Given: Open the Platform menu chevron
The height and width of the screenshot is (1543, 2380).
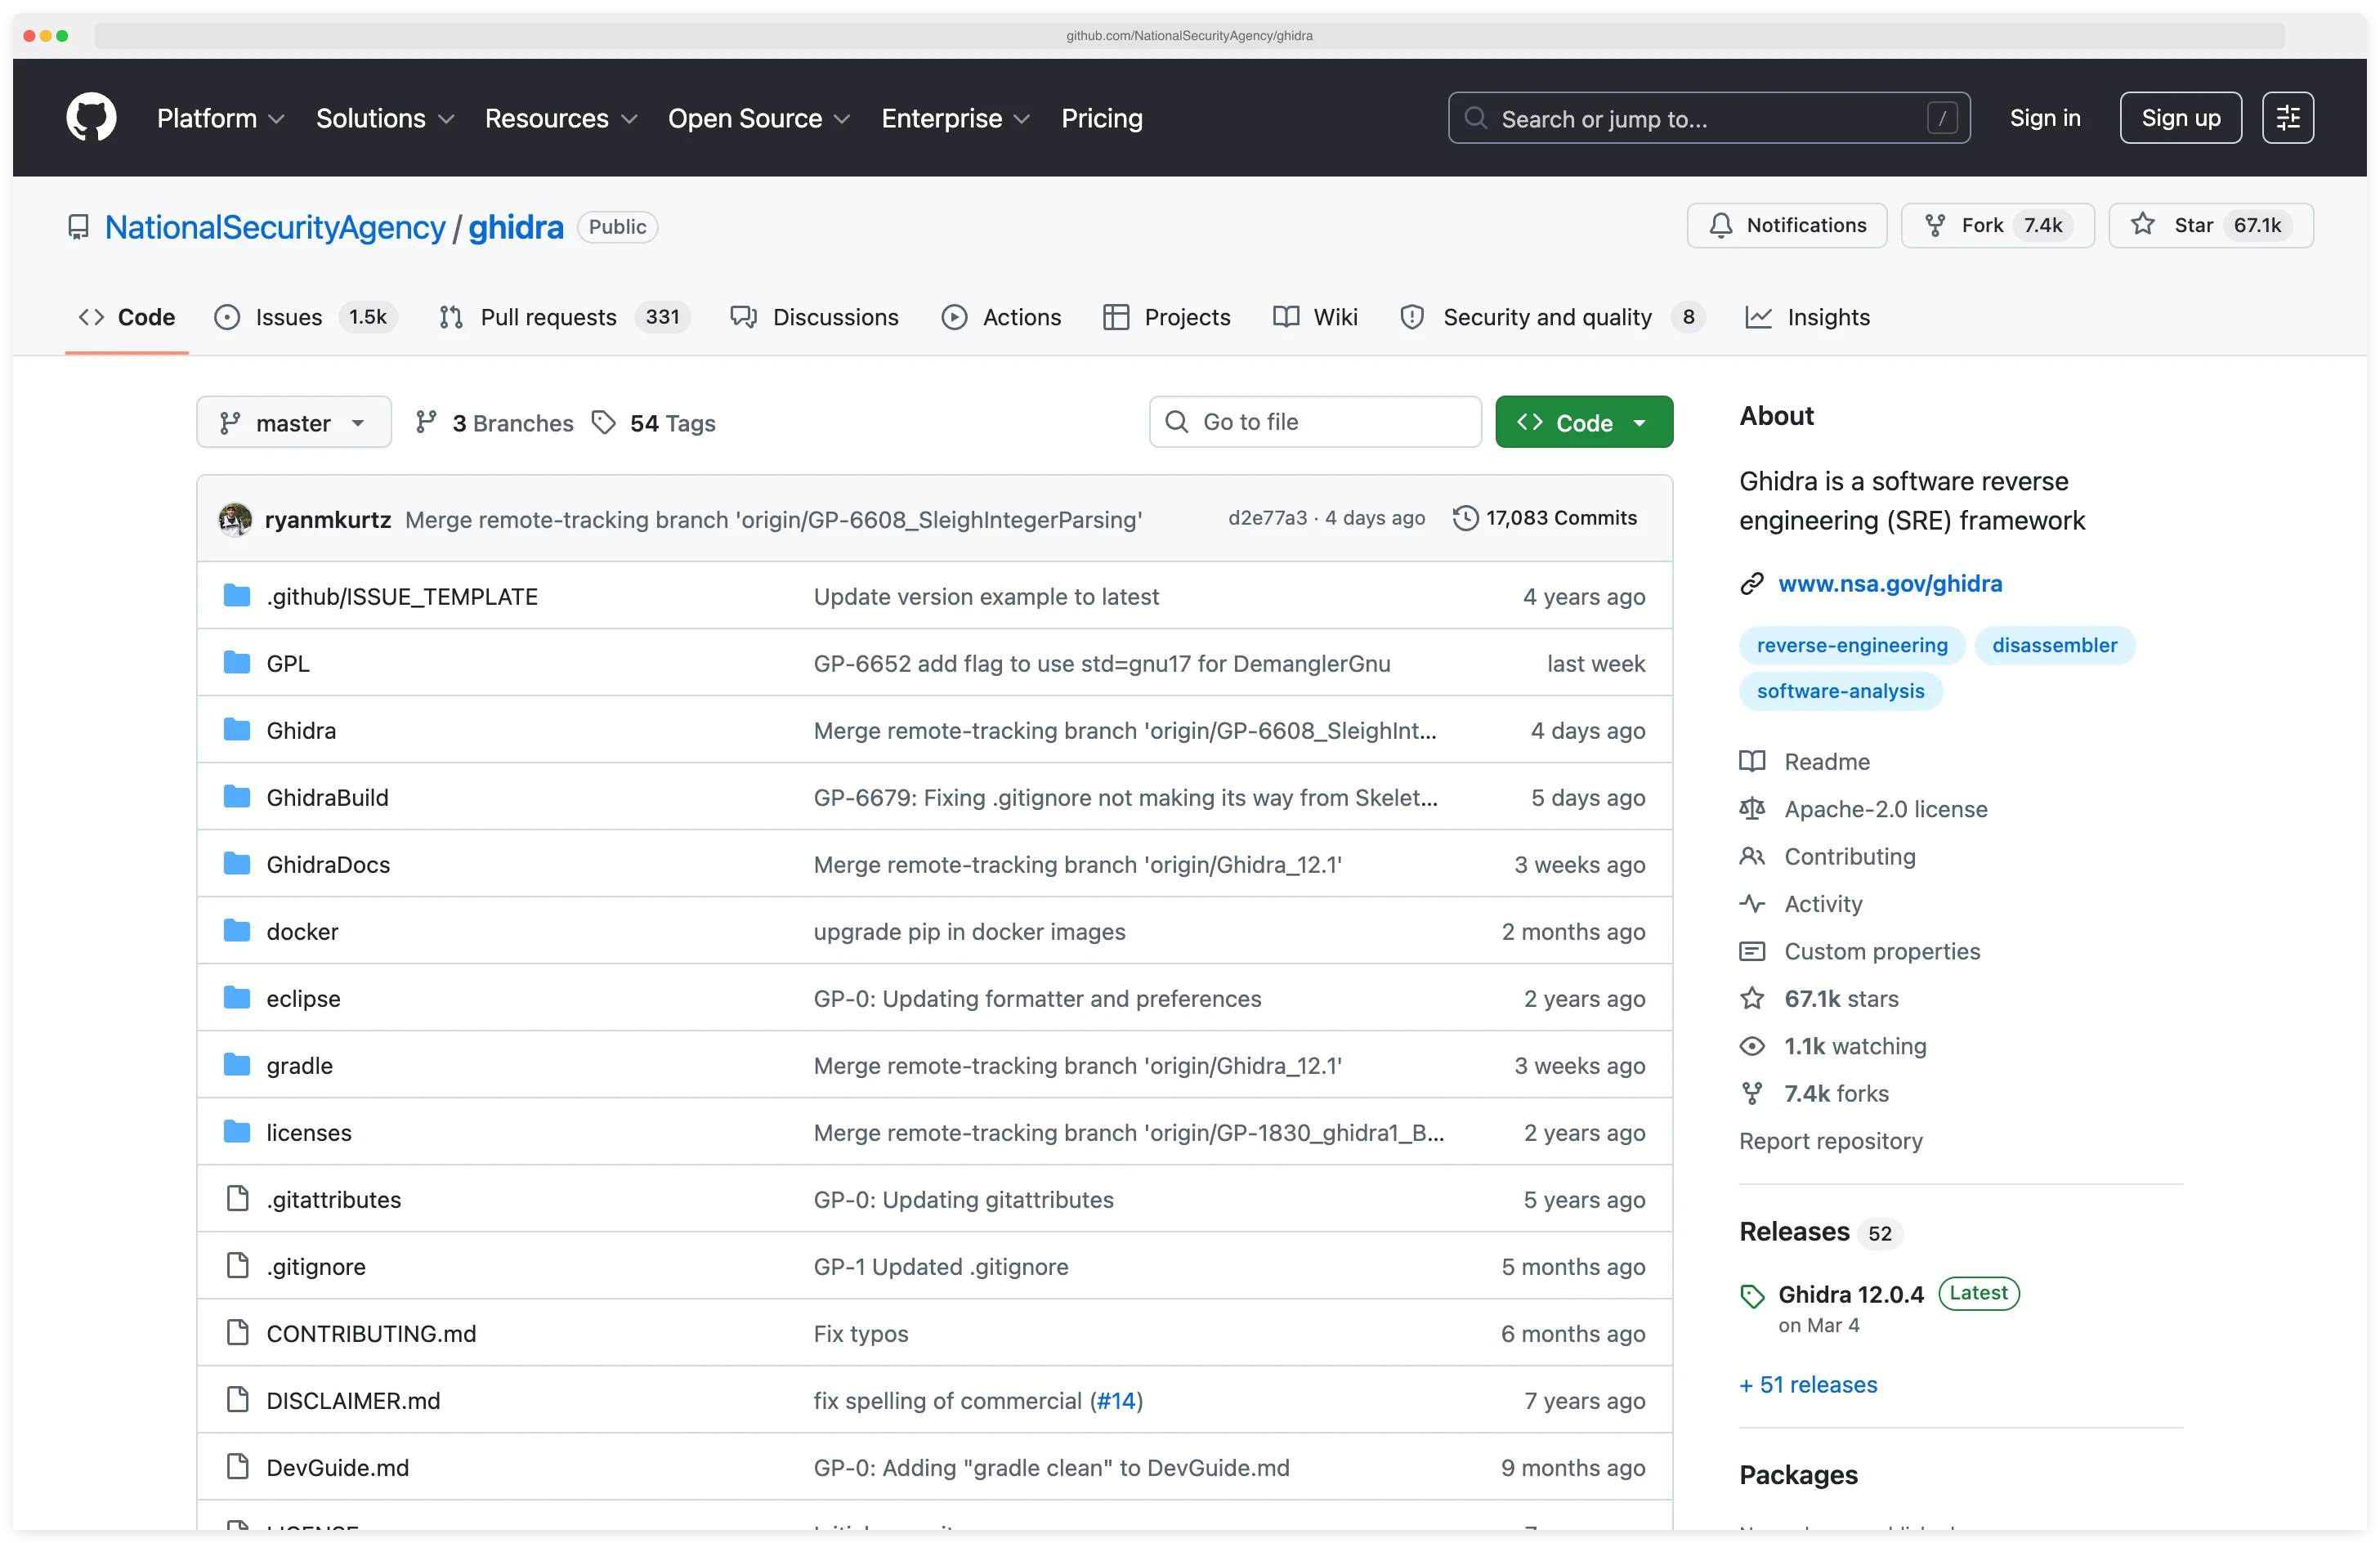Looking at the screenshot, I should 277,118.
